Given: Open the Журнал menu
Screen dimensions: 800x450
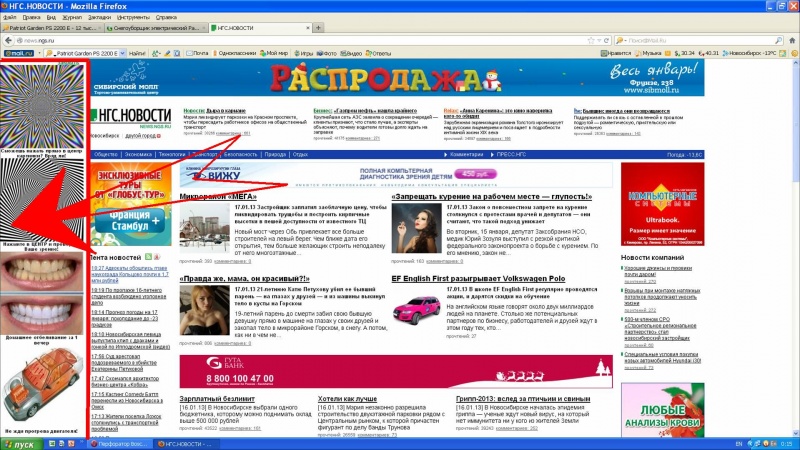Looking at the screenshot, I should tap(71, 17).
